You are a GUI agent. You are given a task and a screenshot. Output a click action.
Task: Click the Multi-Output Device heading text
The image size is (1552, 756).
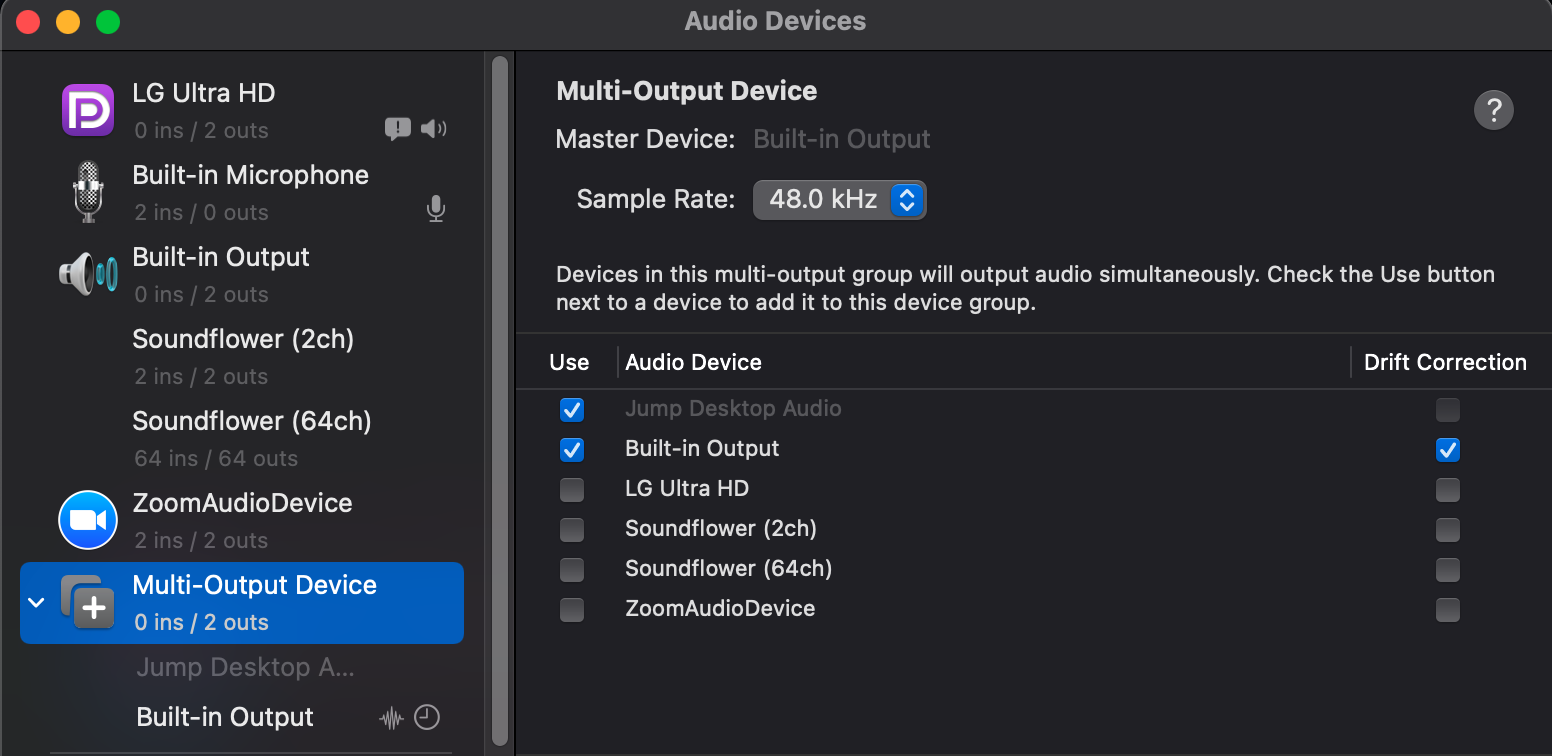click(x=687, y=91)
